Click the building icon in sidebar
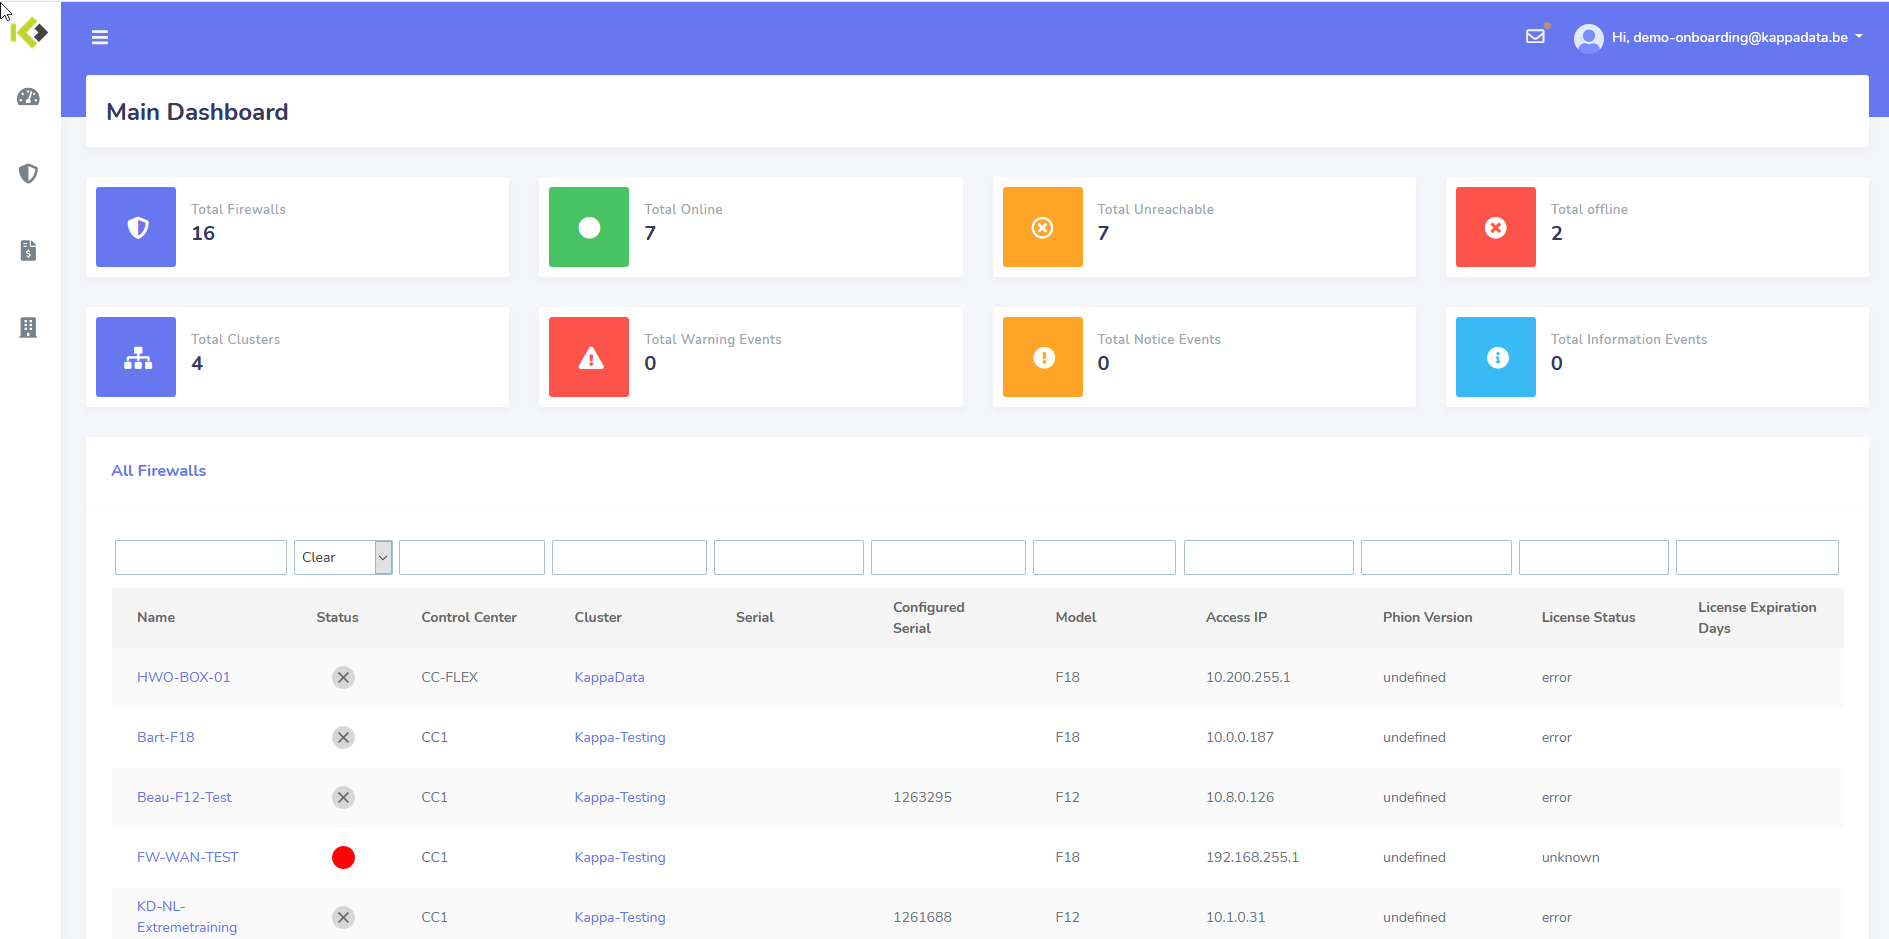Screen dimensions: 1889x939 pos(28,327)
